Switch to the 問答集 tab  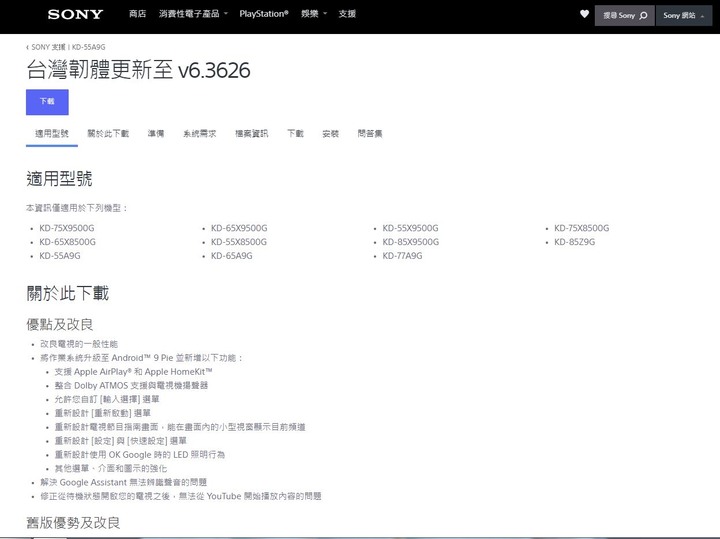[x=370, y=134]
